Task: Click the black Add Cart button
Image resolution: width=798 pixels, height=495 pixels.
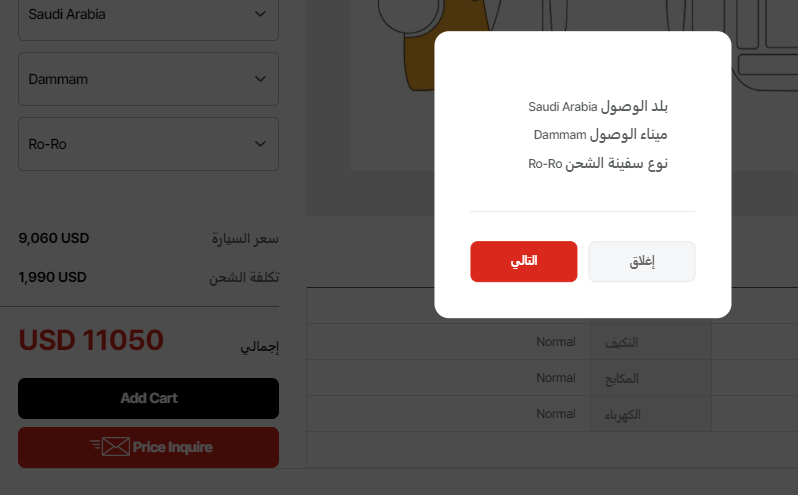Action: pos(148,398)
